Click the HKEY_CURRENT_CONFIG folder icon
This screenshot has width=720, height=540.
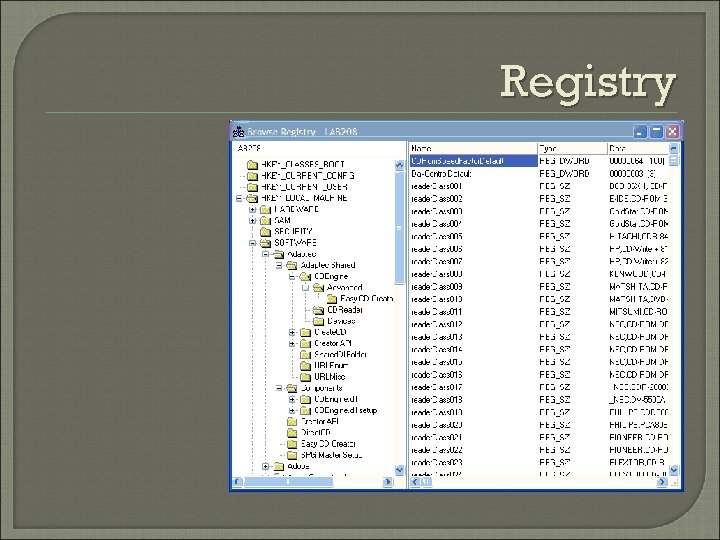252,175
